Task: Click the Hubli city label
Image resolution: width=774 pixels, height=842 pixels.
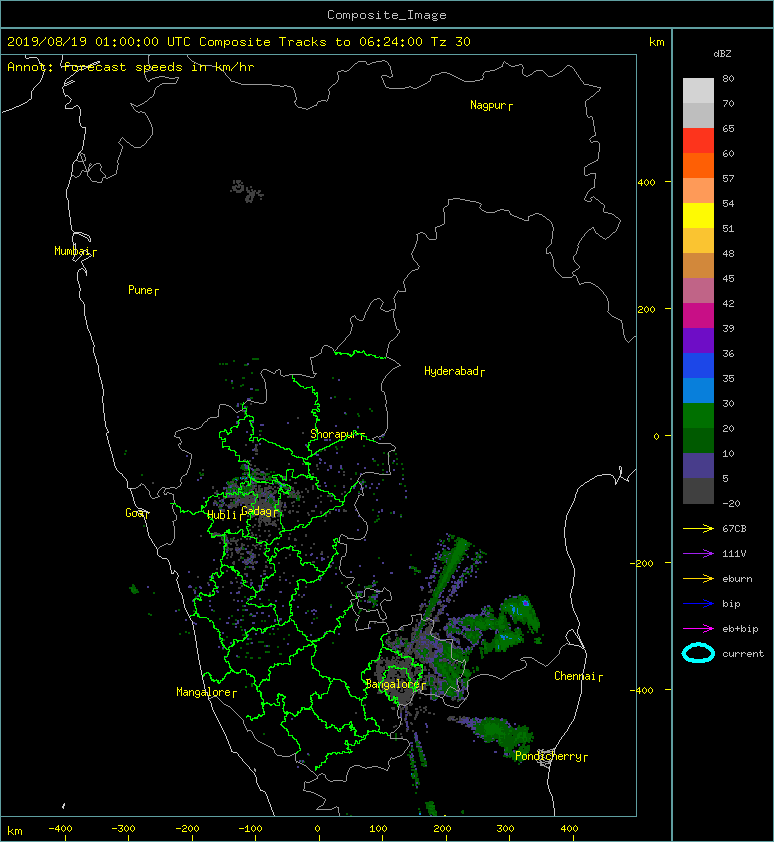Action: click(222, 515)
